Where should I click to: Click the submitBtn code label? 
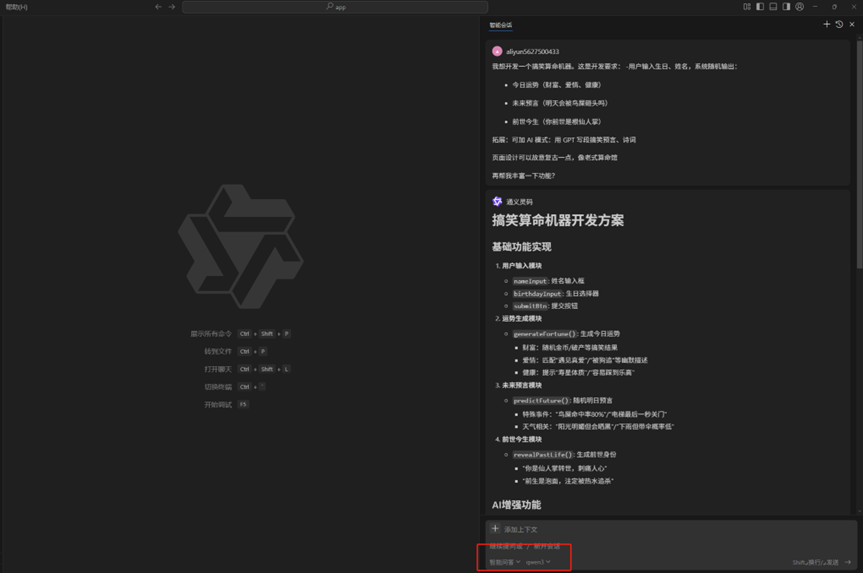point(531,306)
